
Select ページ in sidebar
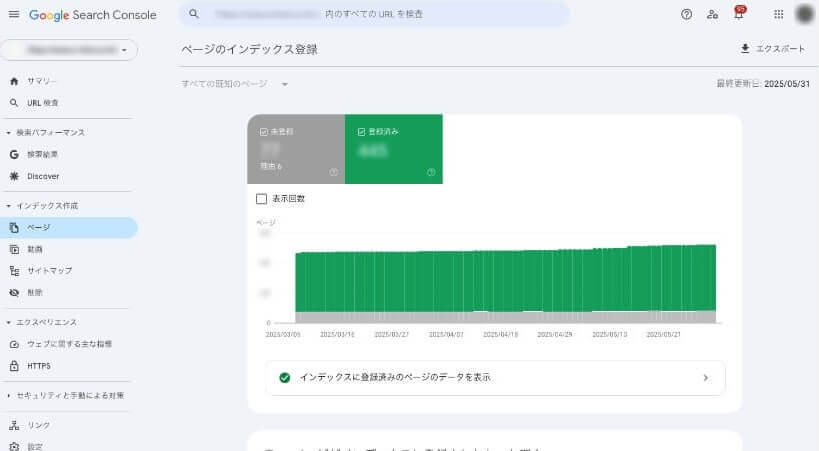[69, 228]
